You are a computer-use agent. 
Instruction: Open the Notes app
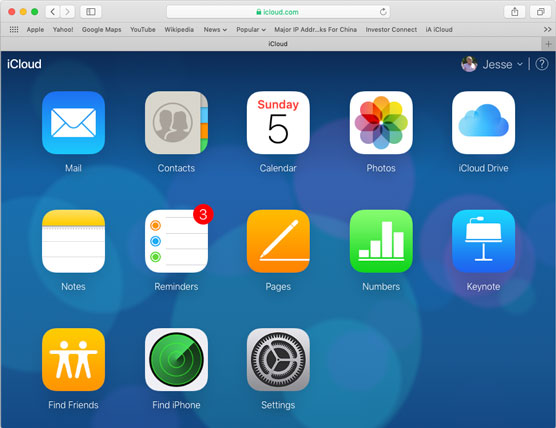tap(73, 241)
